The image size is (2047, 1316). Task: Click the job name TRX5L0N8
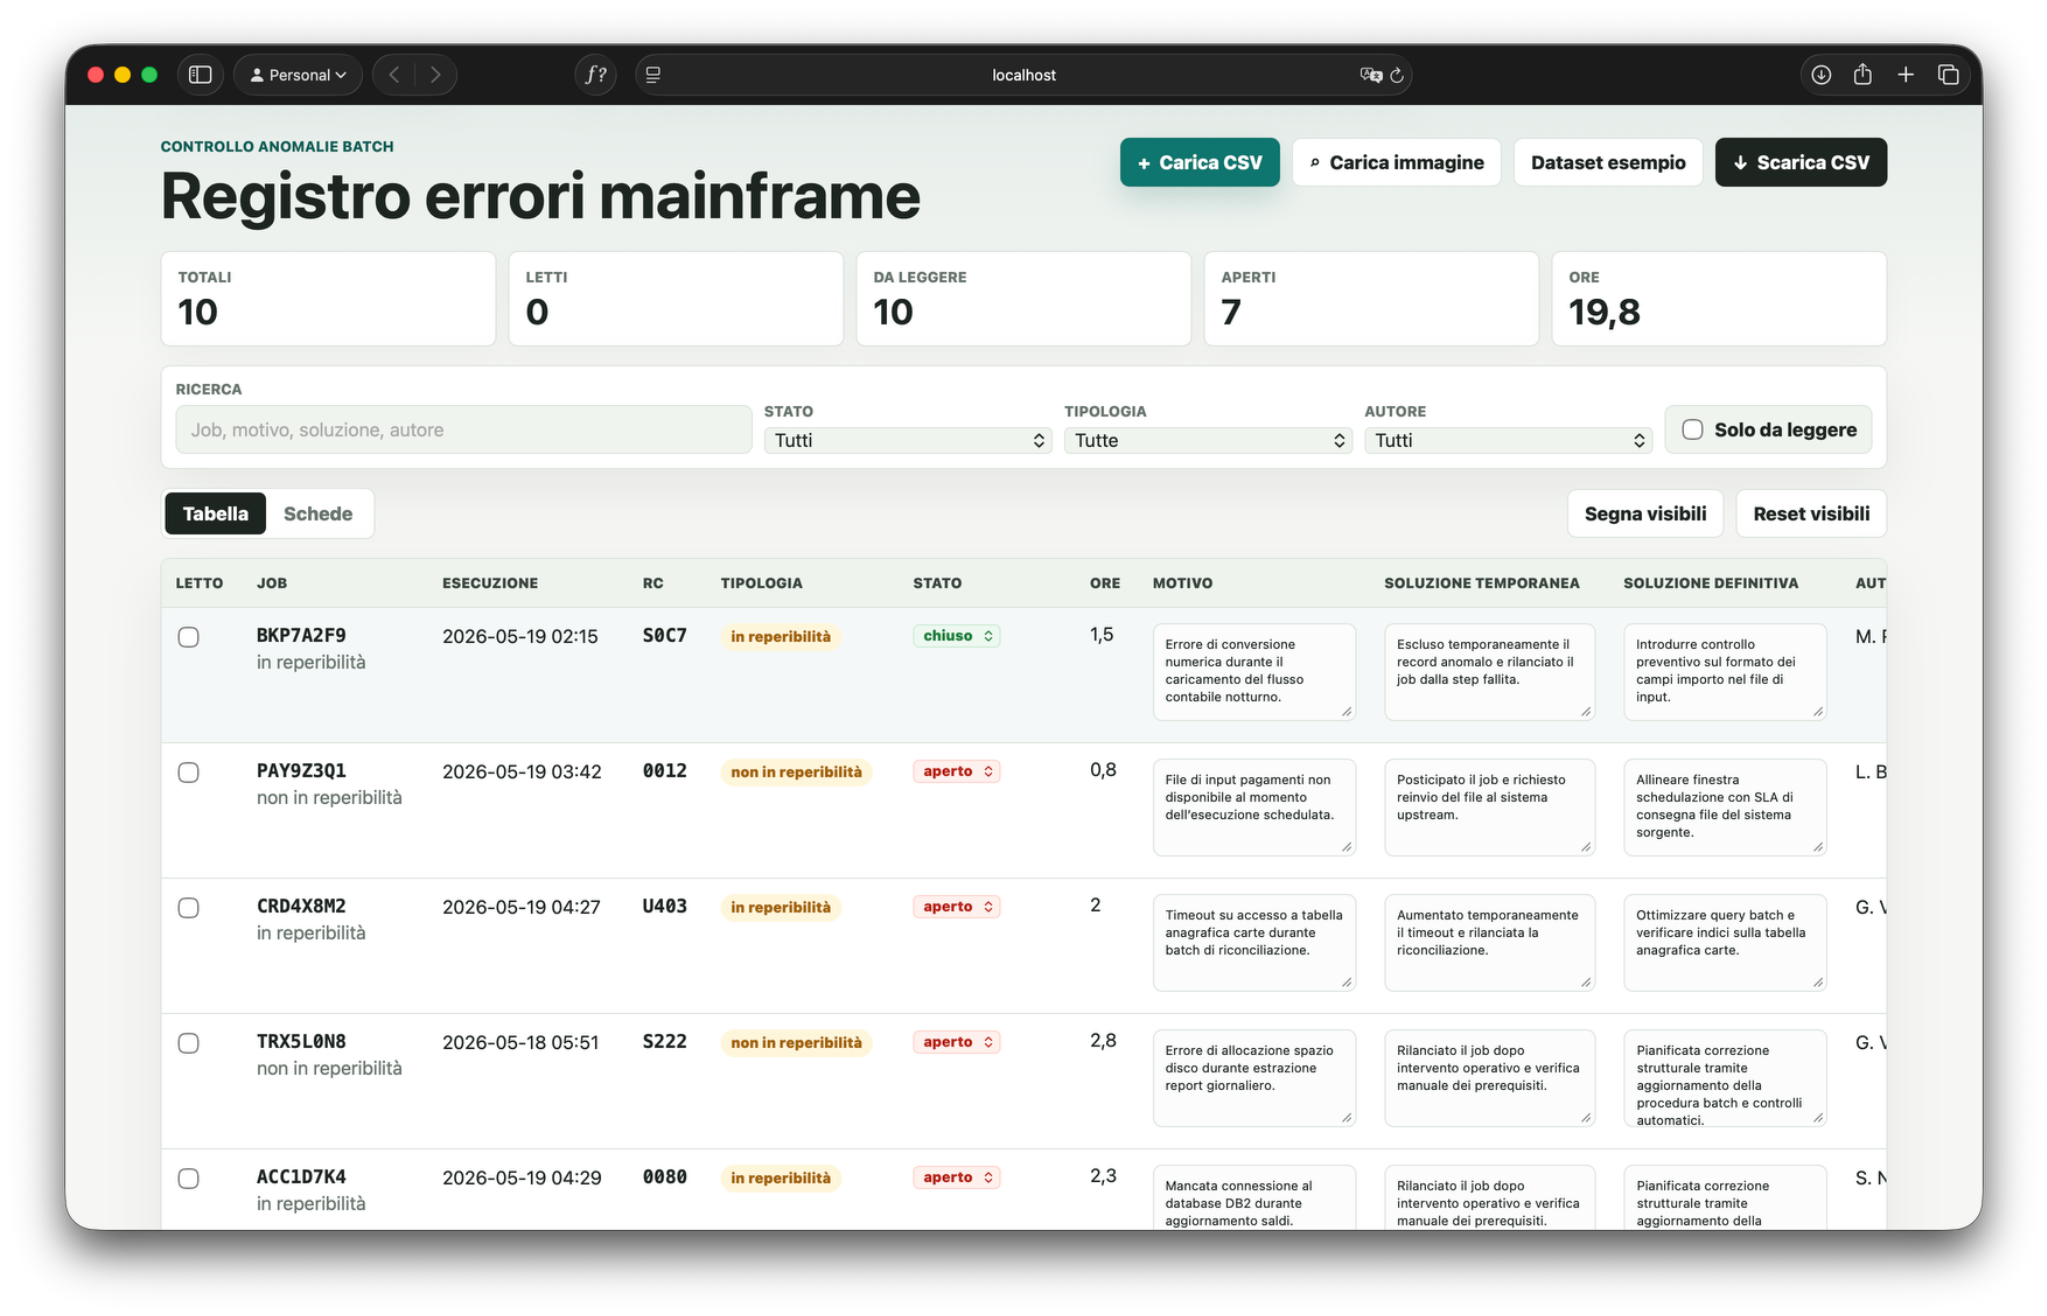coord(301,1041)
